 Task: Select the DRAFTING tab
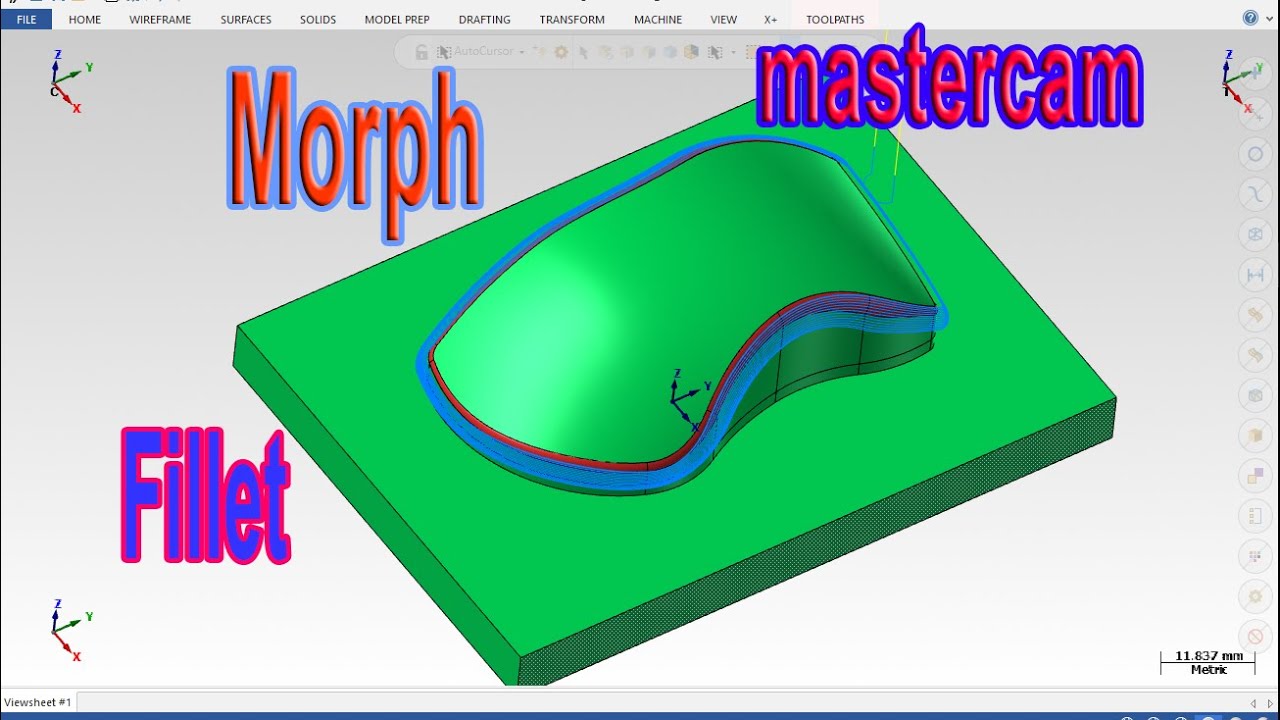(x=485, y=19)
